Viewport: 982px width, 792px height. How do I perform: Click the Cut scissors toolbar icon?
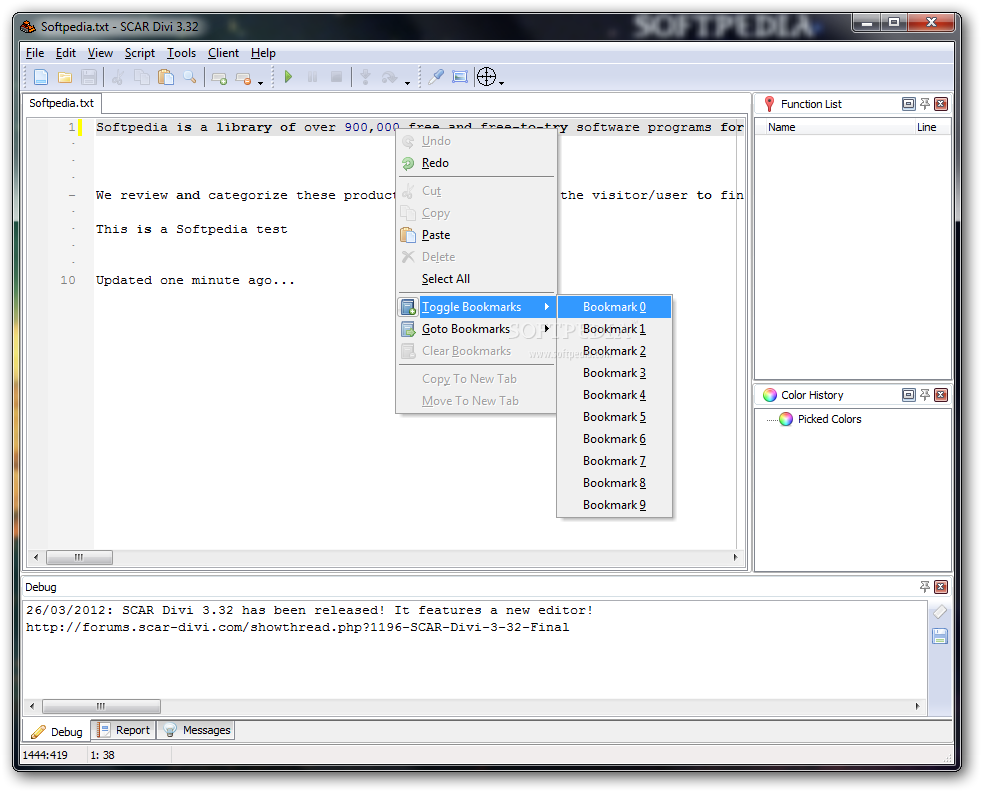[x=118, y=77]
